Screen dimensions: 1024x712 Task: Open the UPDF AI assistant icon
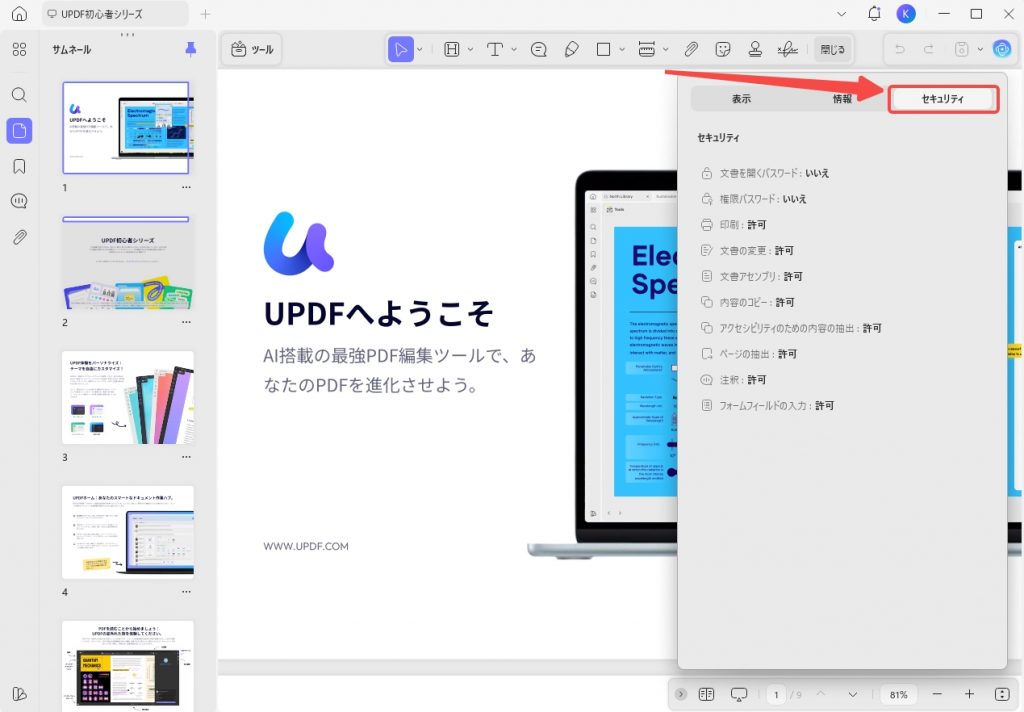pyautogui.click(x=1002, y=49)
